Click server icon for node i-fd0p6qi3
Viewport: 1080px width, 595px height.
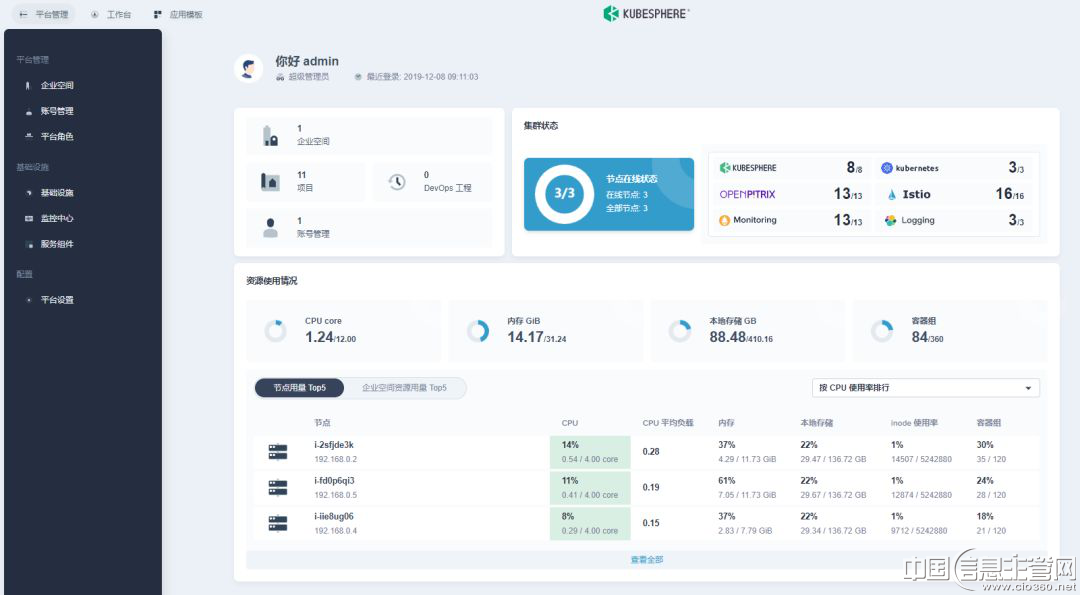point(278,488)
